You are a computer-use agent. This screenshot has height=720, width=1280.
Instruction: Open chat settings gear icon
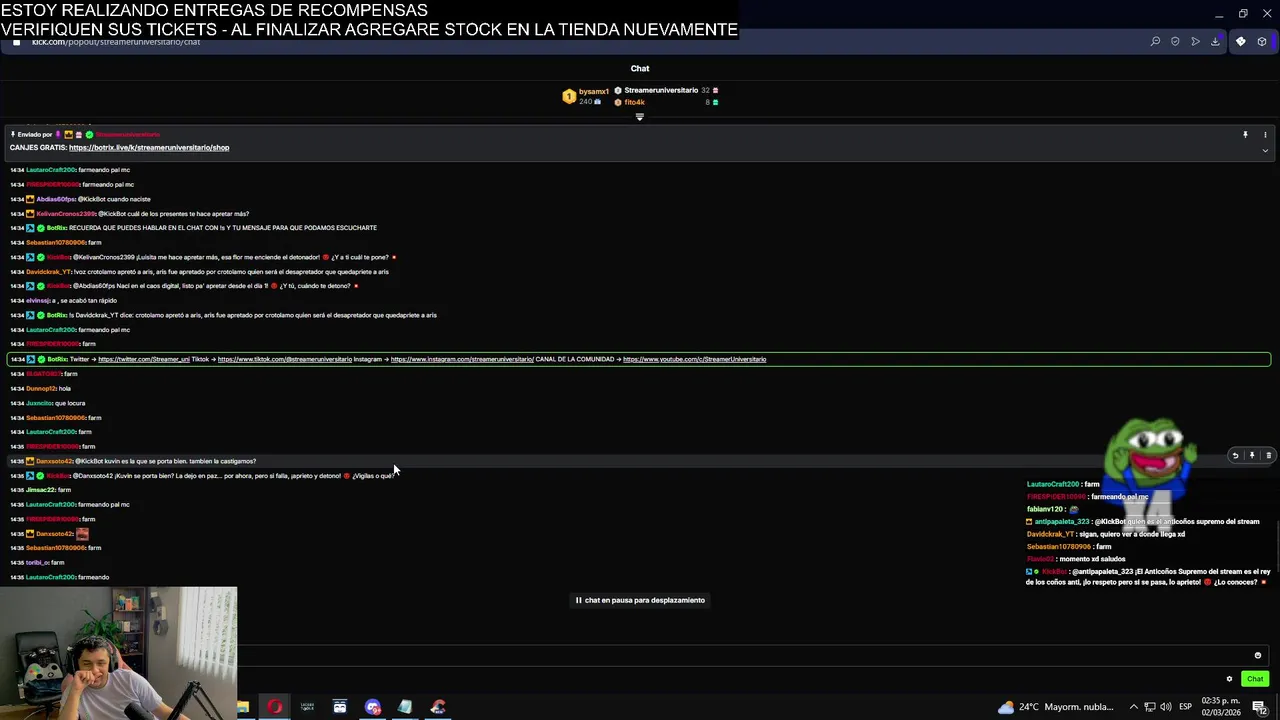1229,679
